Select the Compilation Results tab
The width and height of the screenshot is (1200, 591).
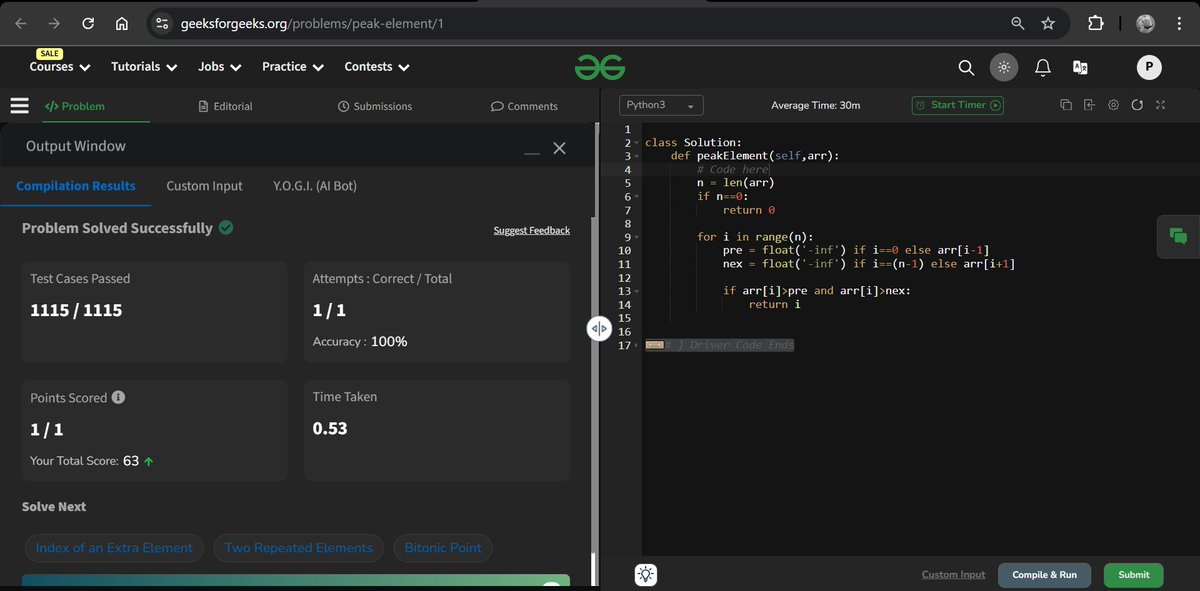[76, 186]
